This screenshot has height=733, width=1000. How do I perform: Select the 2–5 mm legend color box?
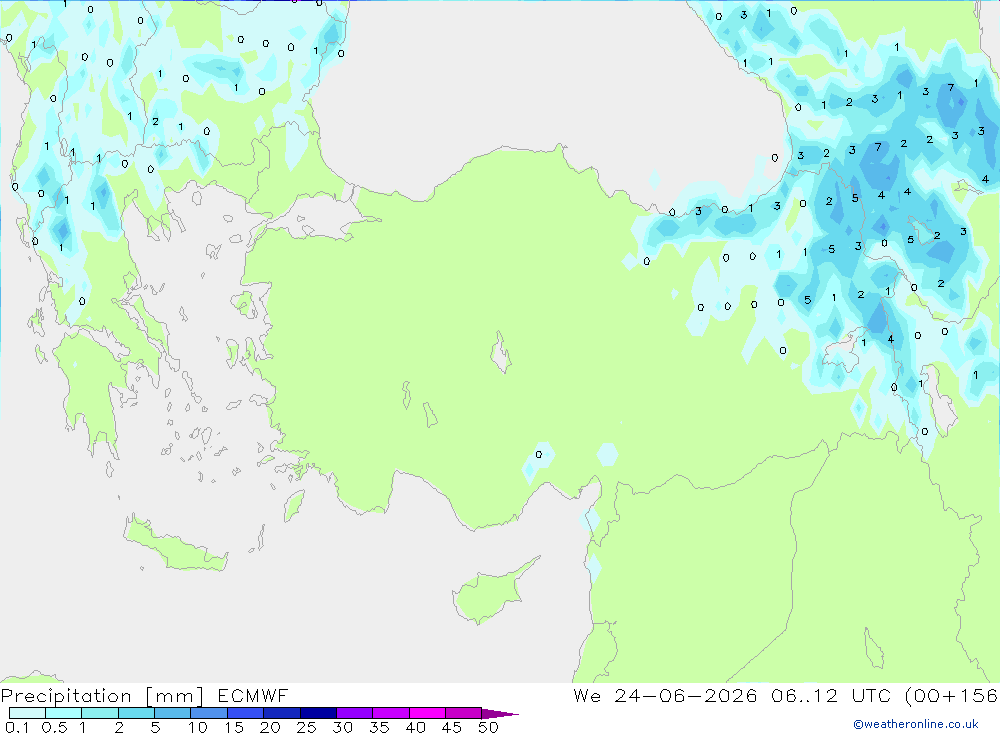[136, 713]
